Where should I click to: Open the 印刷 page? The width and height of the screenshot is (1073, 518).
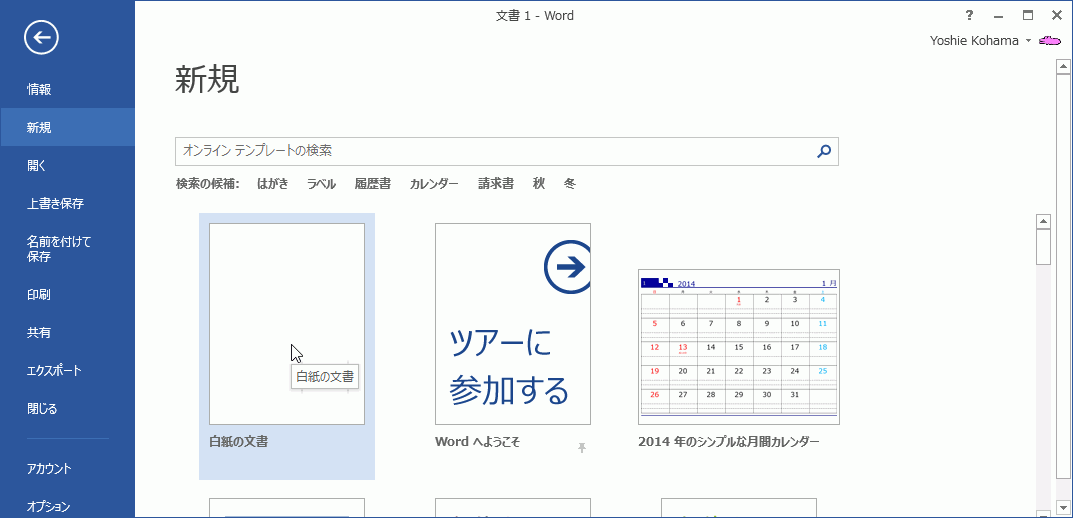tap(67, 295)
